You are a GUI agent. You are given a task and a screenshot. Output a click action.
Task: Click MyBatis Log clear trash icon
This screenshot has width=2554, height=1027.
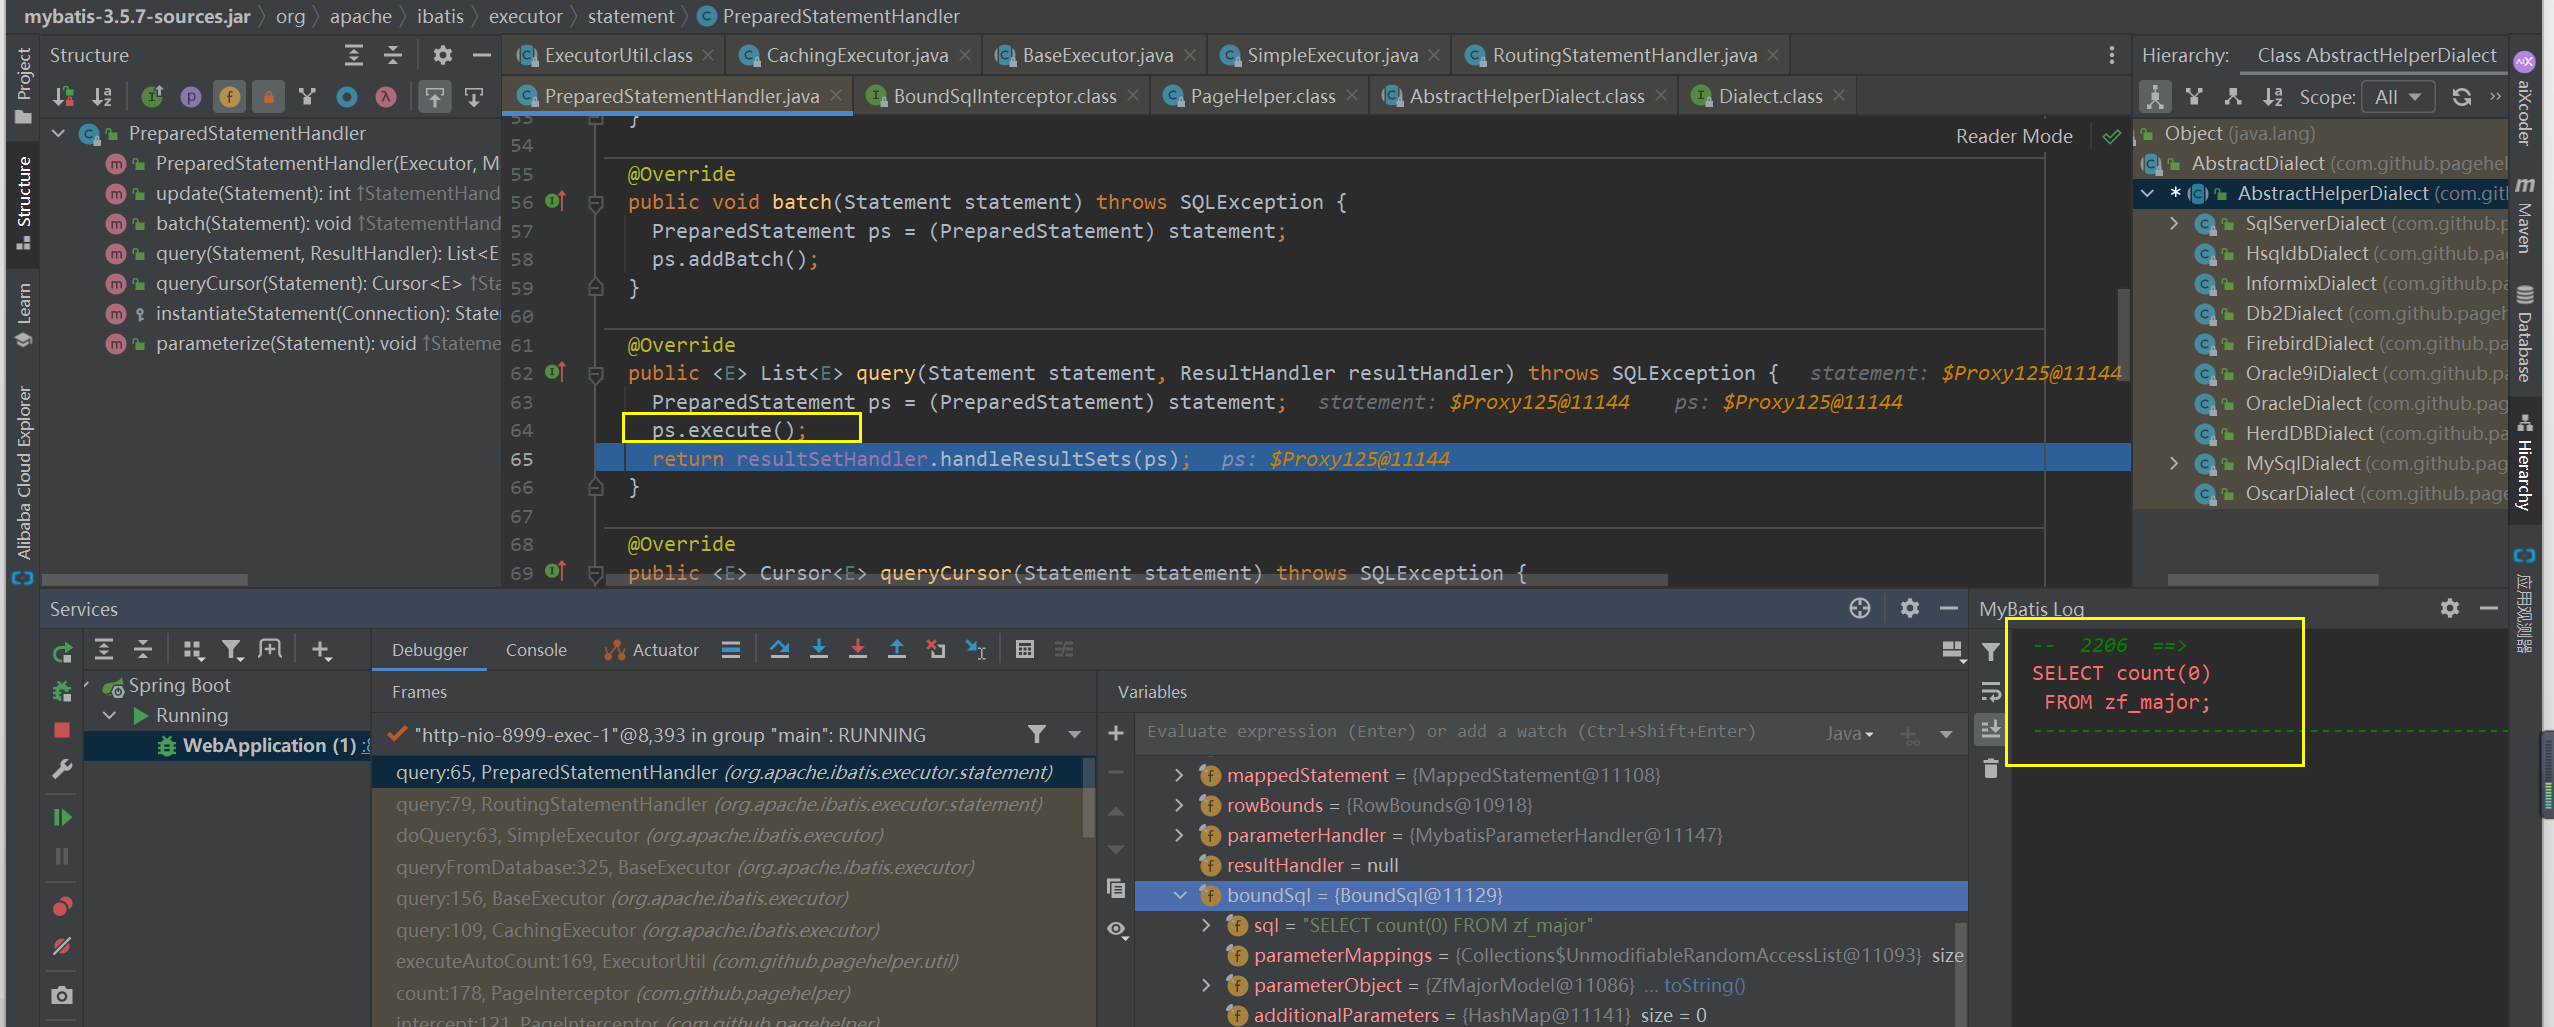click(x=1991, y=768)
